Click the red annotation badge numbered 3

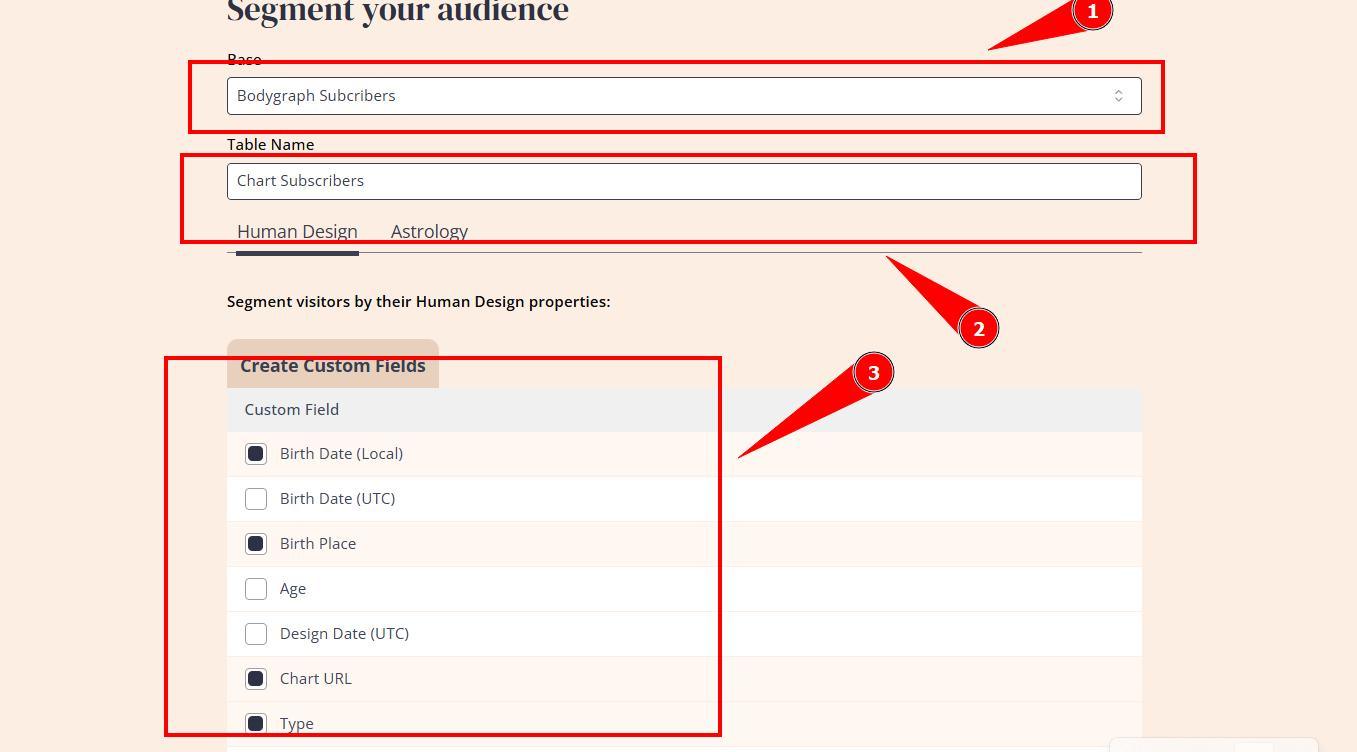tap(873, 373)
